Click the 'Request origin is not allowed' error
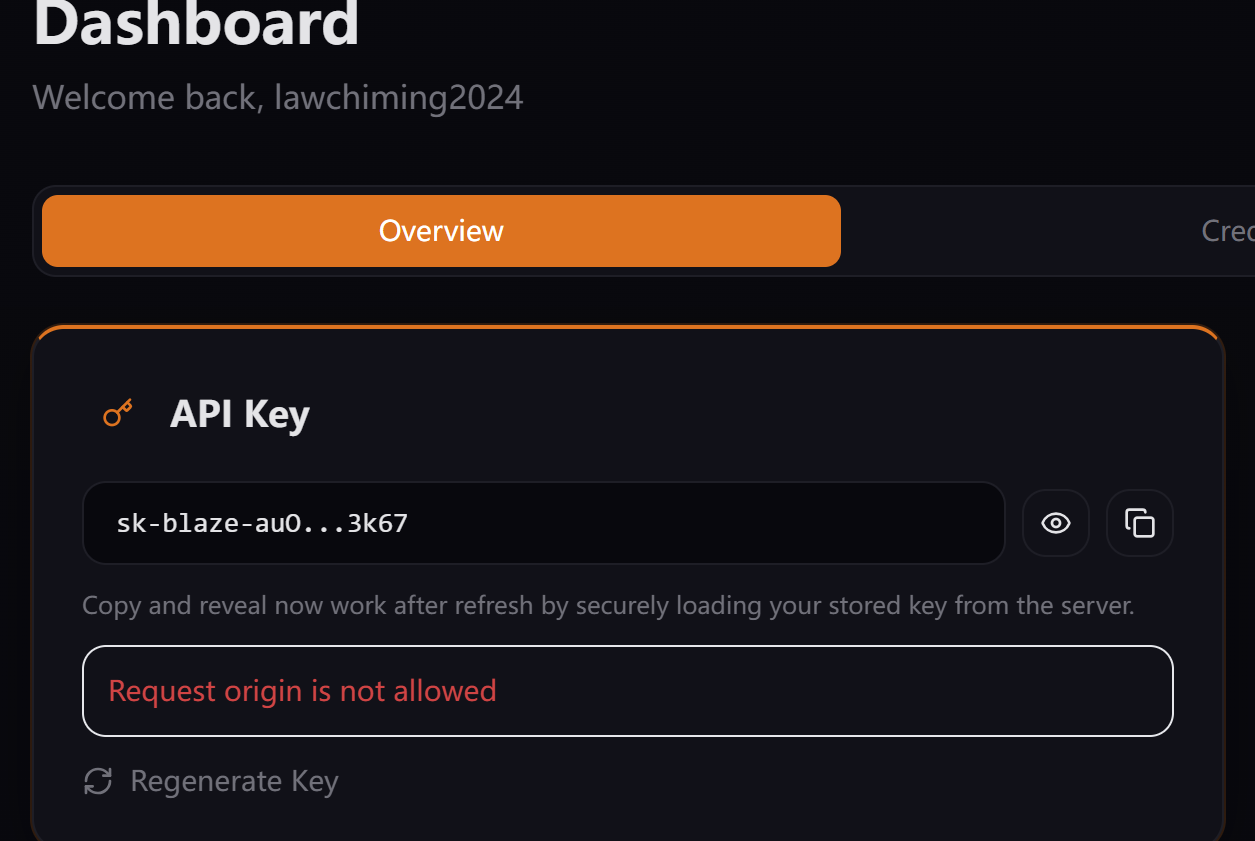Viewport: 1255px width, 841px height. (x=302, y=691)
